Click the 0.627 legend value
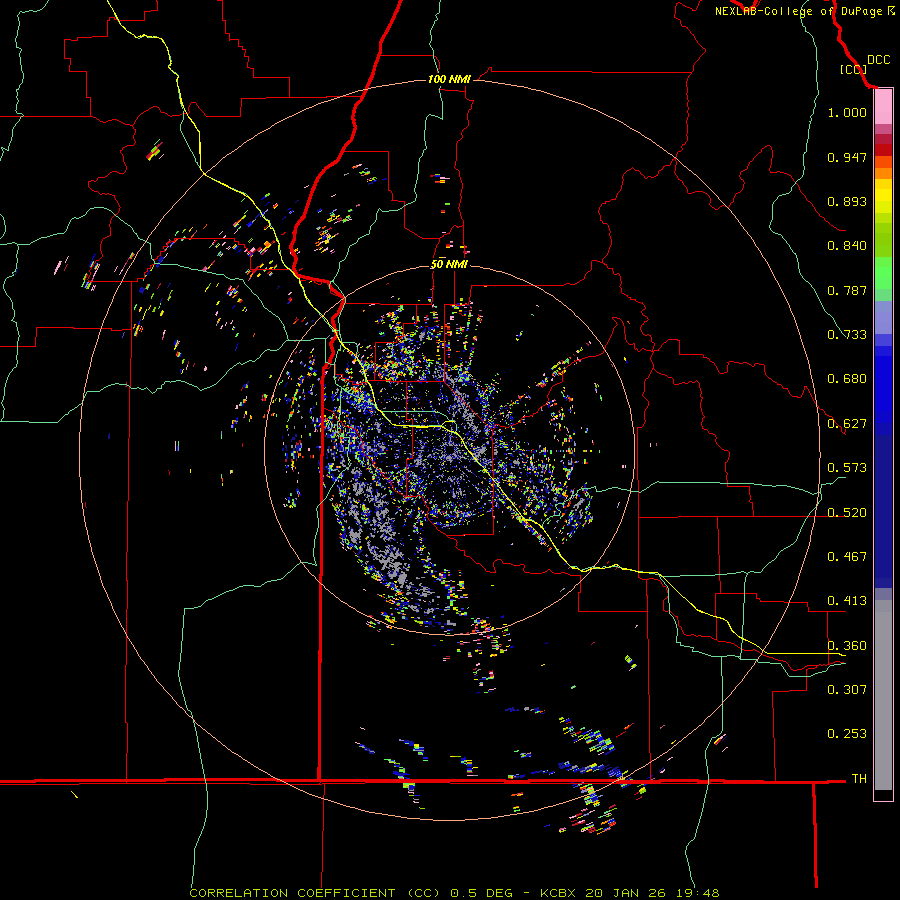The height and width of the screenshot is (900, 900). tap(847, 424)
